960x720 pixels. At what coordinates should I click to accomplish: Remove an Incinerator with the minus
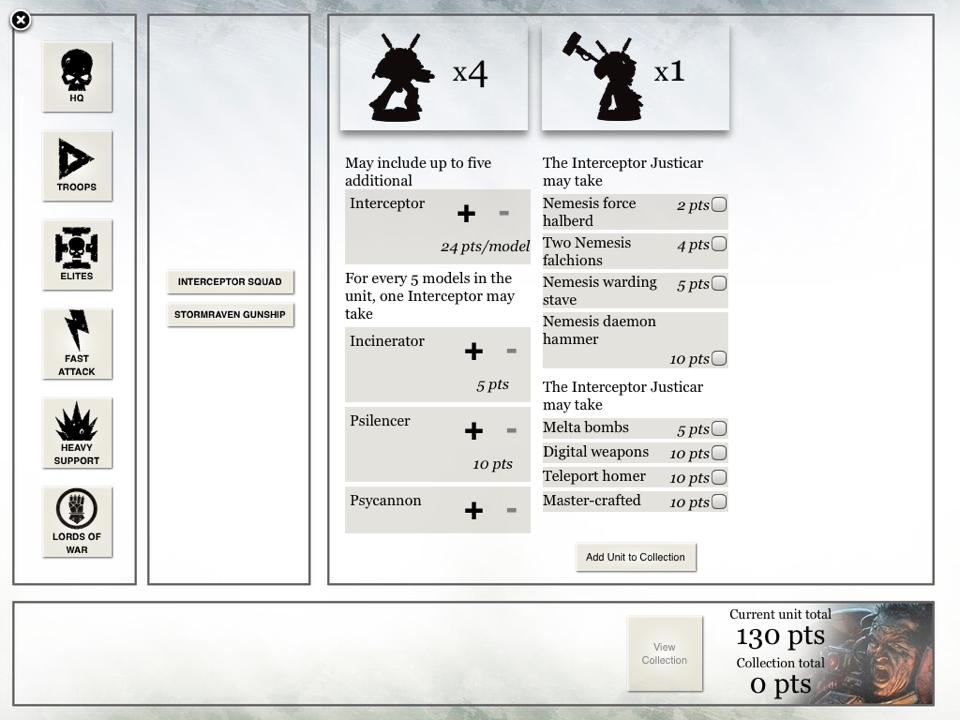coord(512,351)
